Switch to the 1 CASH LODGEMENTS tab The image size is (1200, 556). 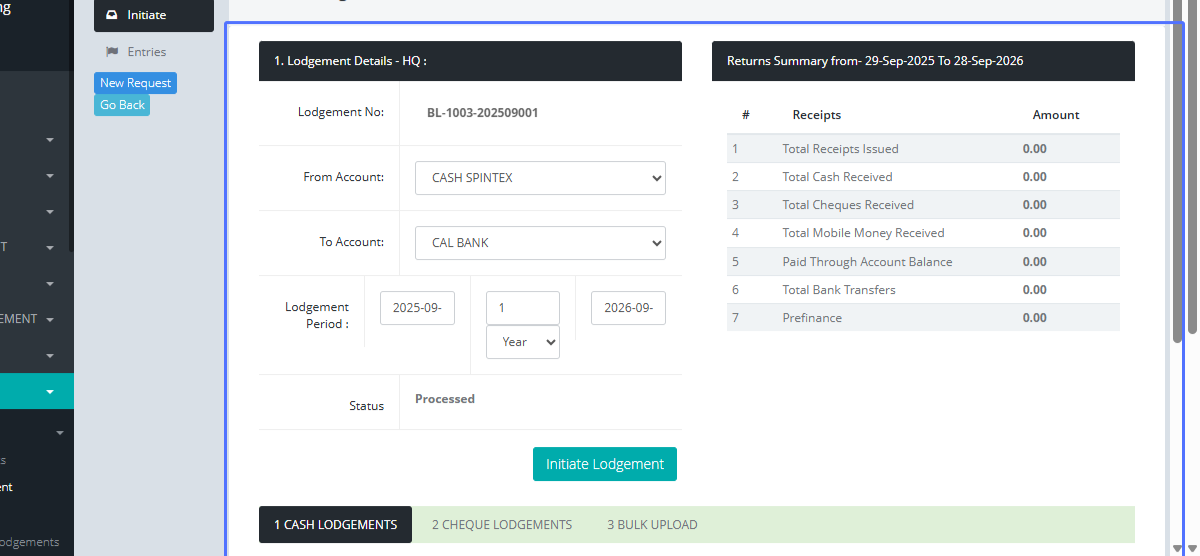tap(335, 525)
